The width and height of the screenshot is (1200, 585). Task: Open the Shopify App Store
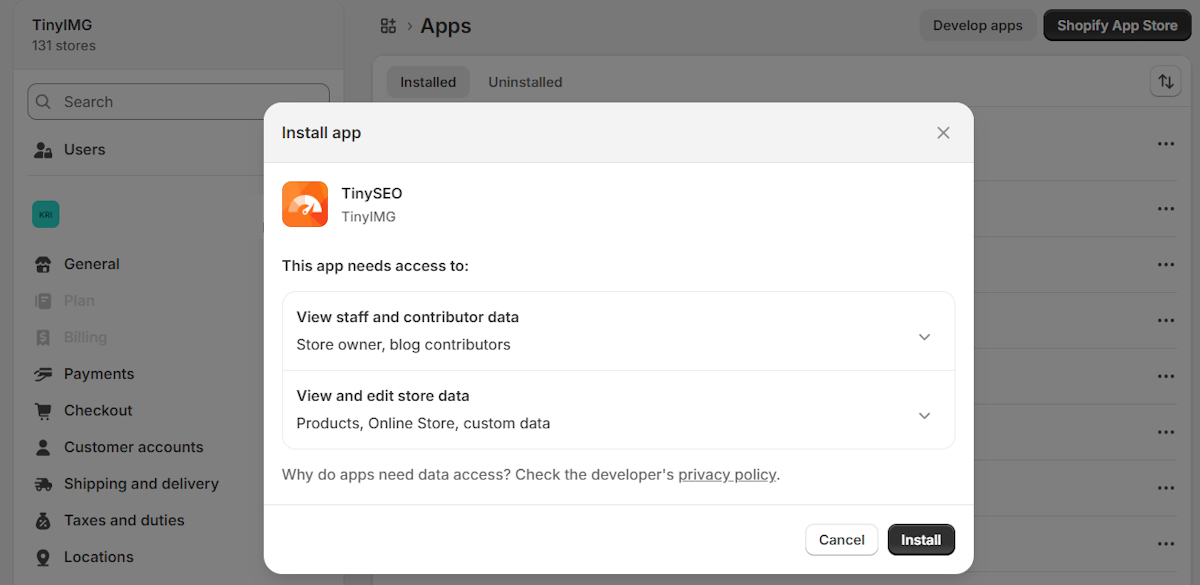1117,26
